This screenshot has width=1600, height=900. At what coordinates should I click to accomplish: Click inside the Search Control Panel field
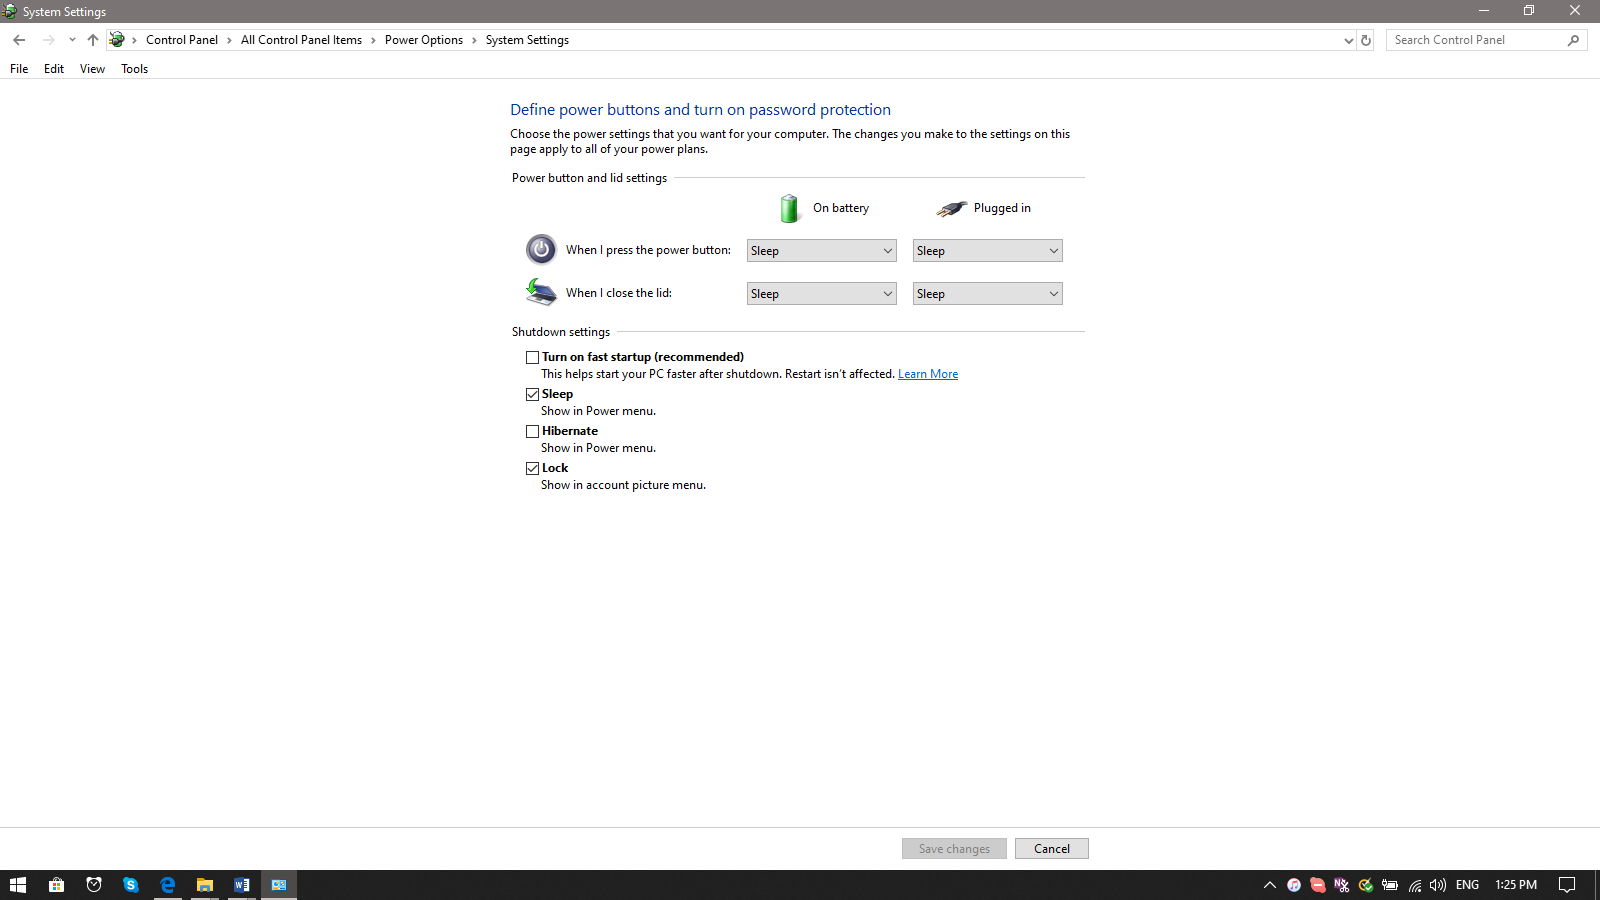(1478, 40)
